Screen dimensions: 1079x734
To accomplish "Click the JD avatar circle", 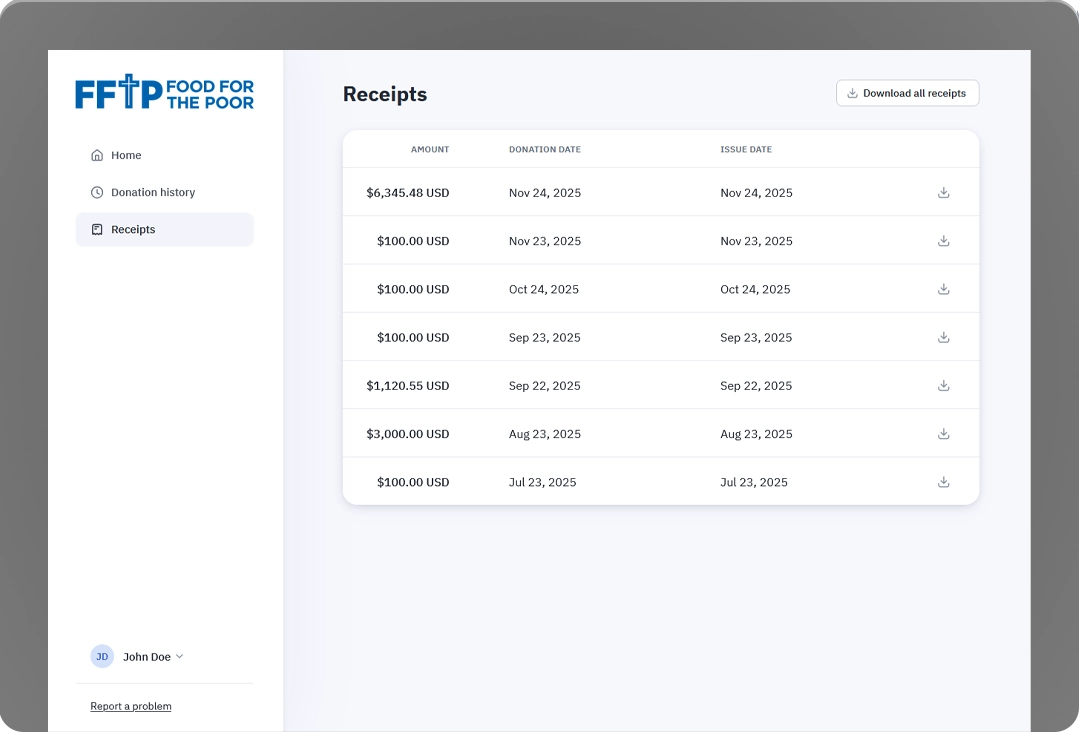I will click(102, 657).
